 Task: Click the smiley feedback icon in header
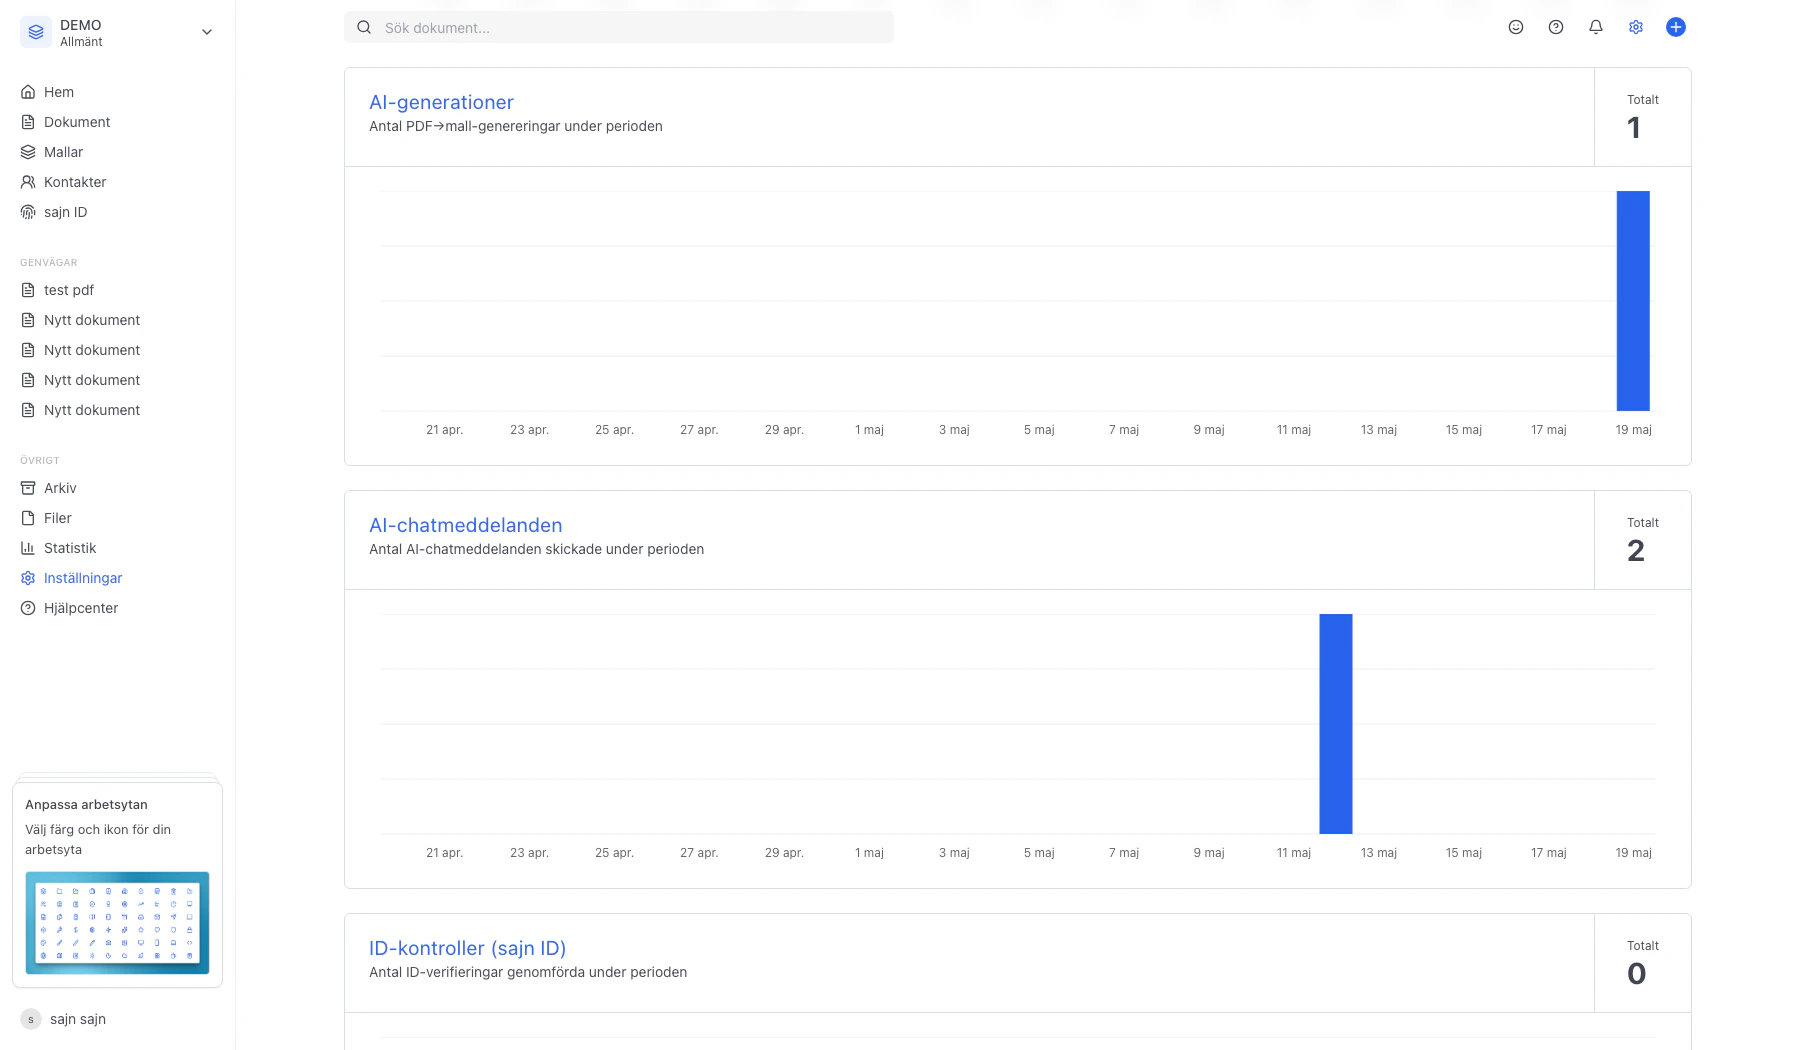coord(1516,27)
